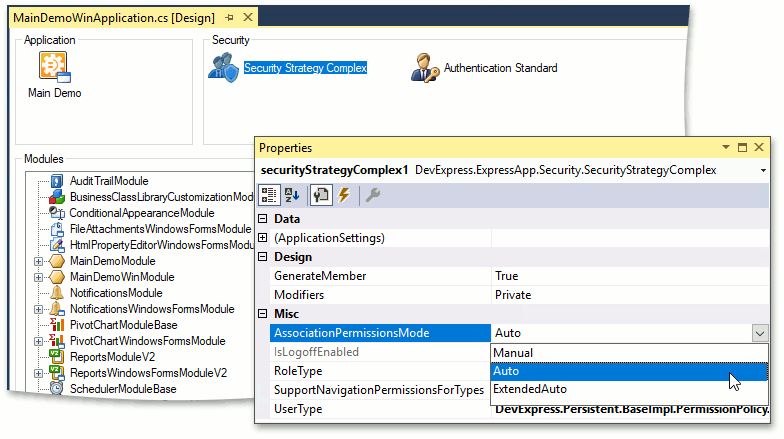
Task: Click the wrench Property Pages icon
Action: point(373,195)
